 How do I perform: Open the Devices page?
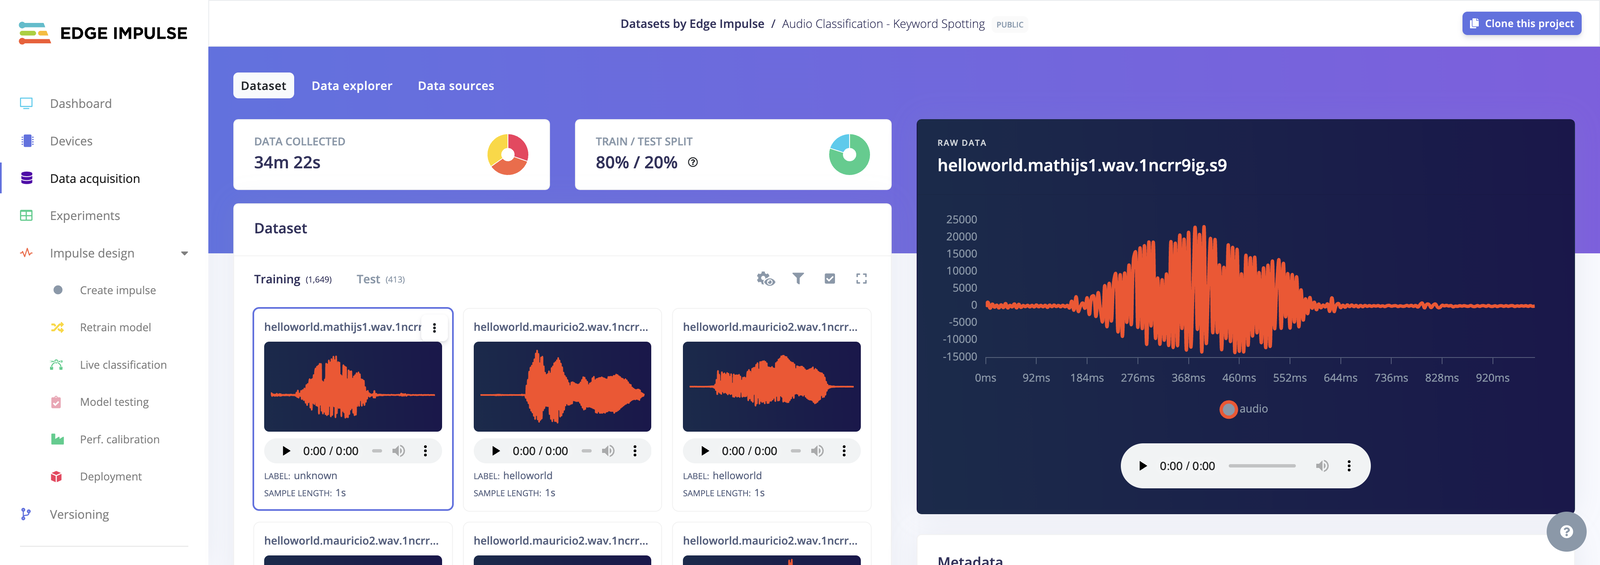[71, 141]
